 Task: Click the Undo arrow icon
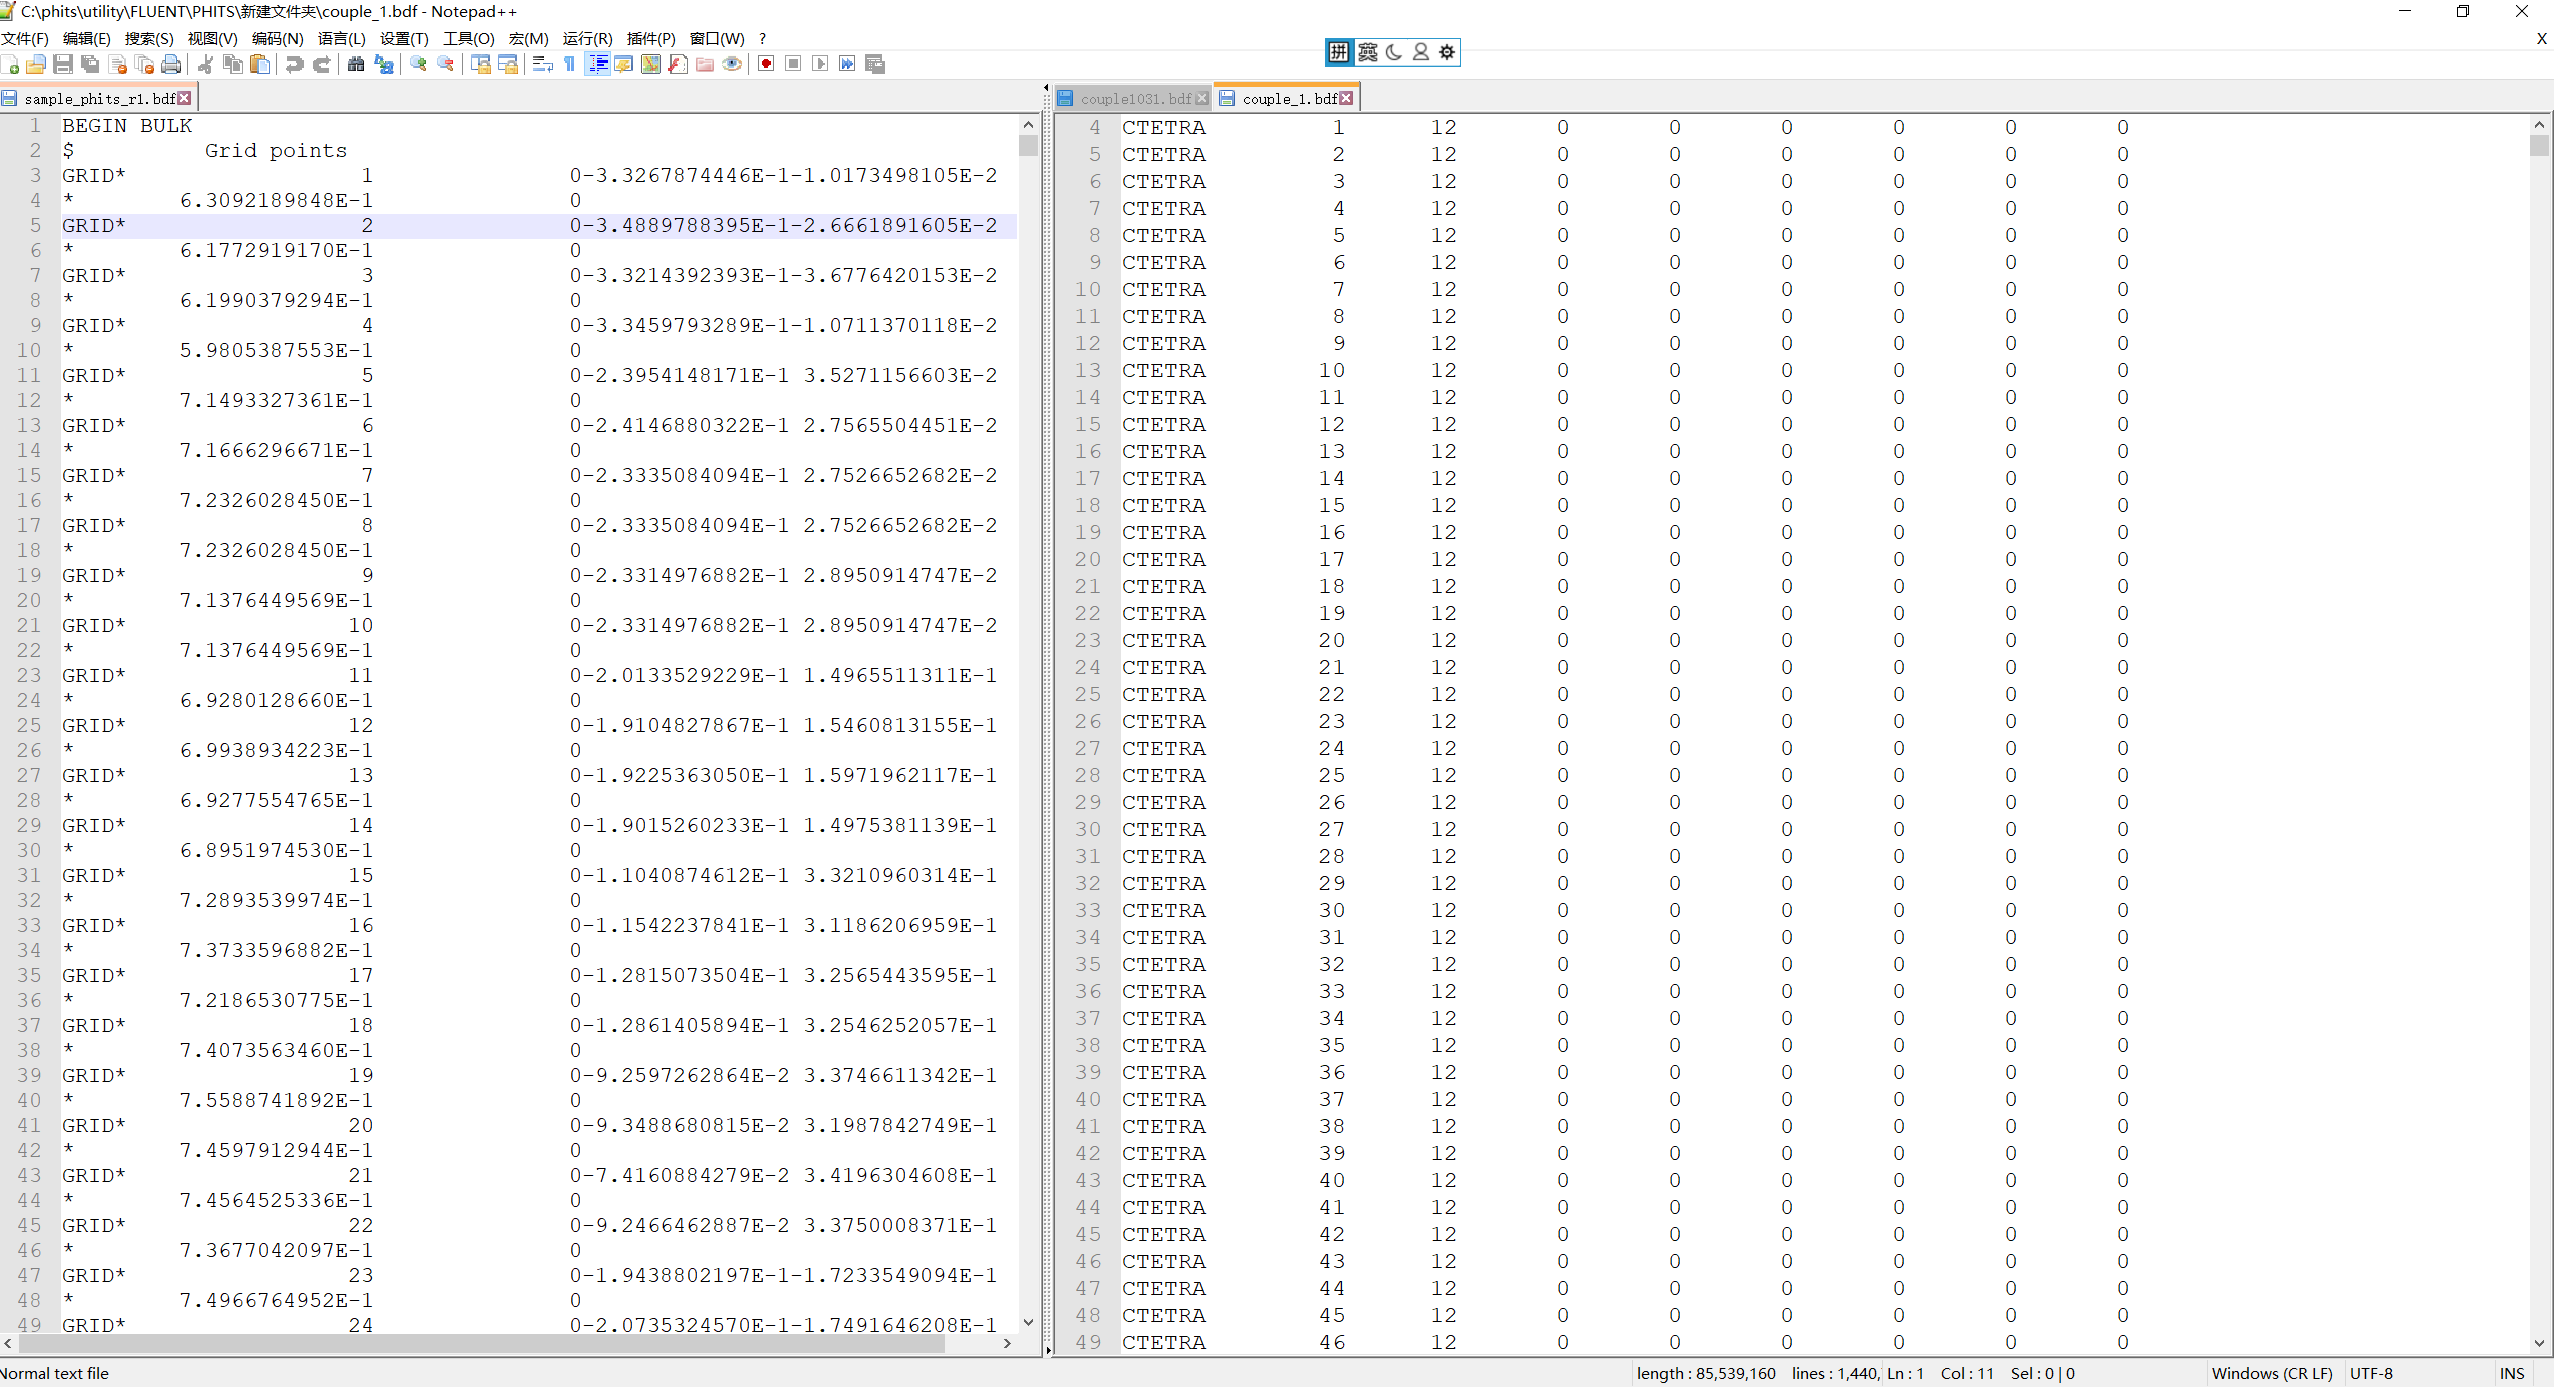[294, 64]
